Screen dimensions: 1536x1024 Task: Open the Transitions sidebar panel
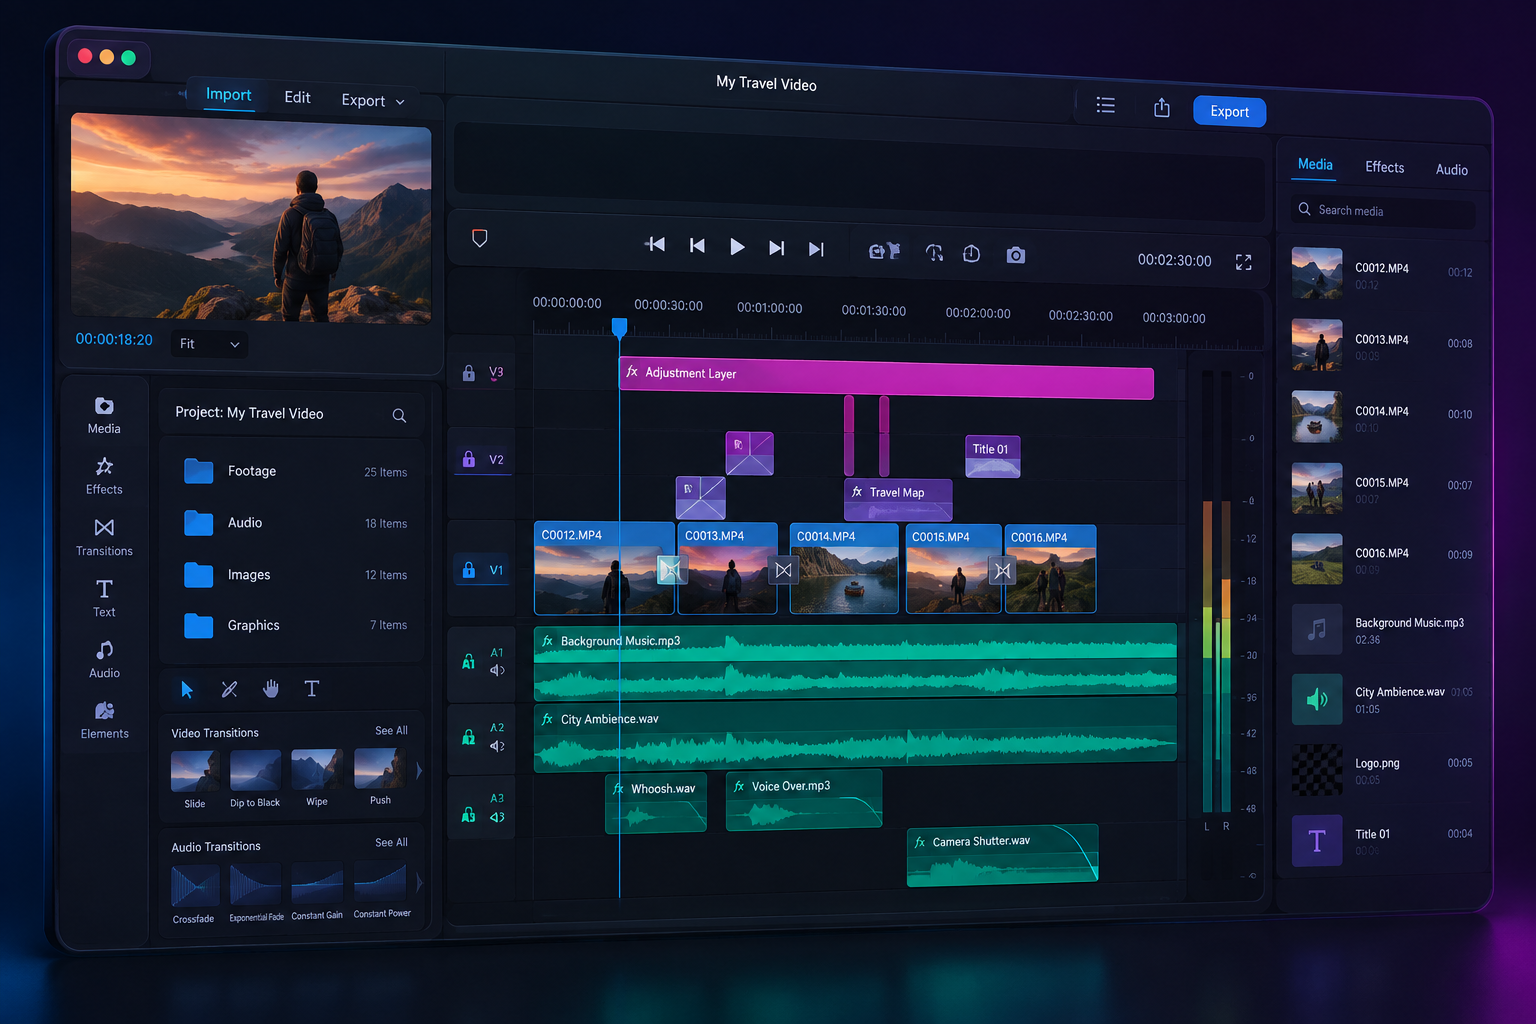[104, 538]
